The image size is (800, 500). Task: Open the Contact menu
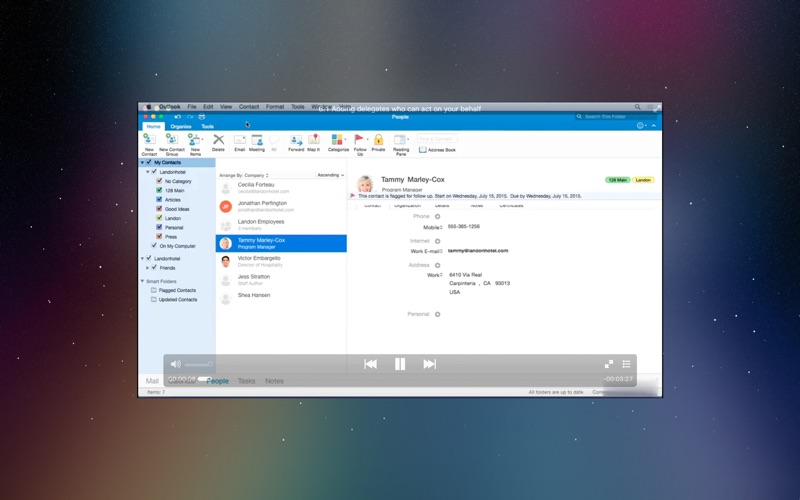pos(248,107)
